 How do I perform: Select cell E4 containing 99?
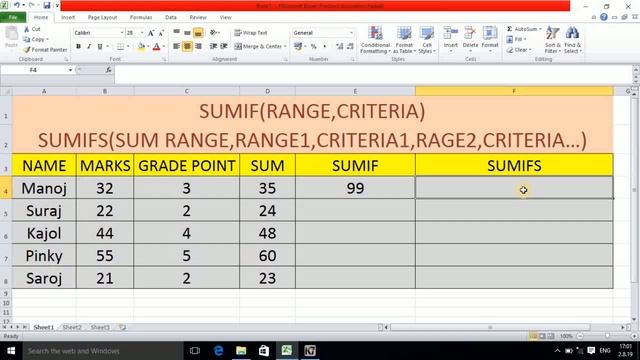(355, 188)
